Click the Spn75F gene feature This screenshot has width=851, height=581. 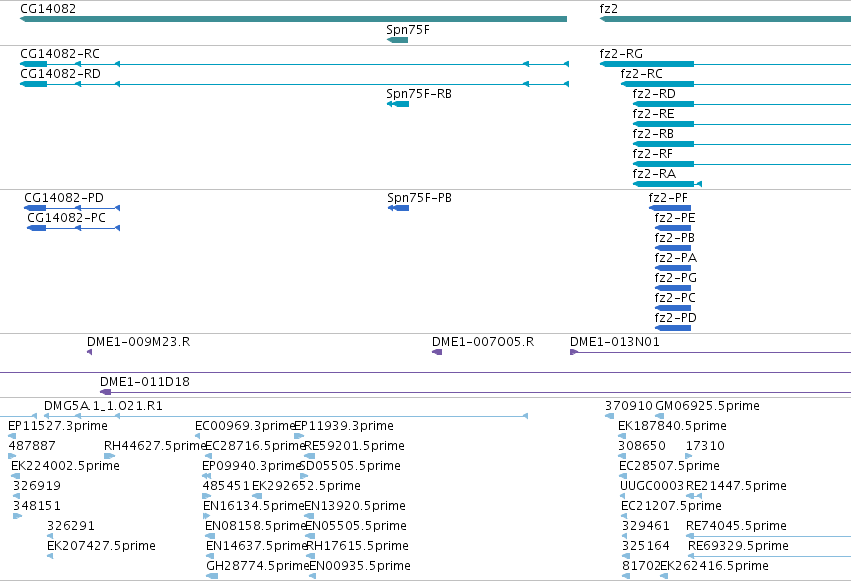(397, 40)
